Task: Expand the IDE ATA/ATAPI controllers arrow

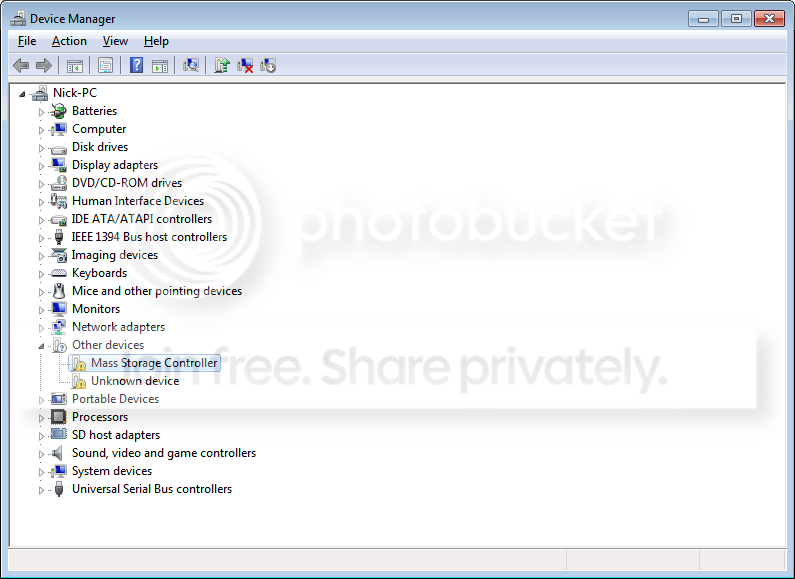Action: click(x=41, y=220)
